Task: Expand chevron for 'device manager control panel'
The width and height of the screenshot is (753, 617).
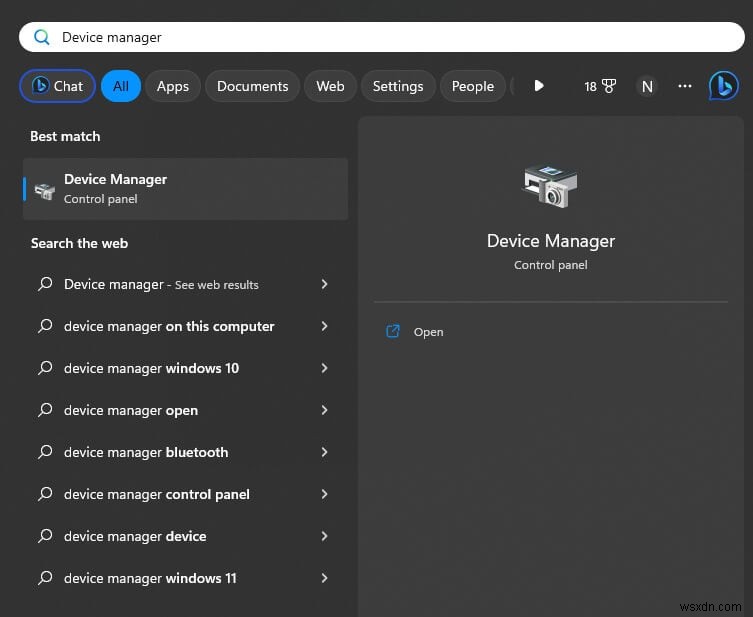Action: [x=325, y=494]
